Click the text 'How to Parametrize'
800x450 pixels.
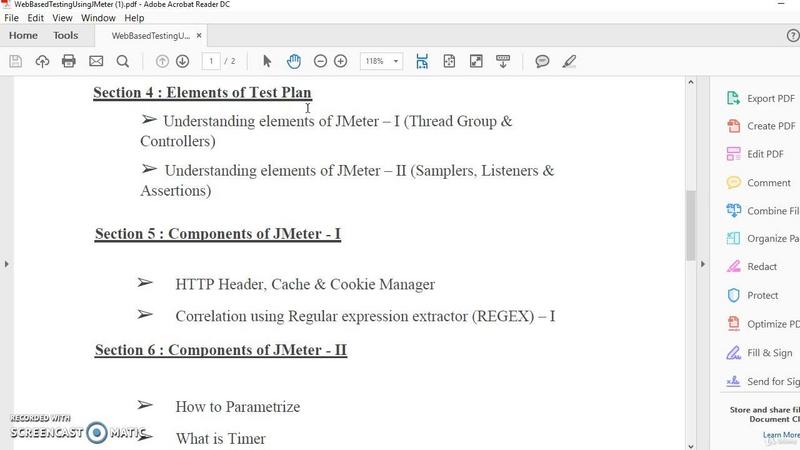coord(238,407)
